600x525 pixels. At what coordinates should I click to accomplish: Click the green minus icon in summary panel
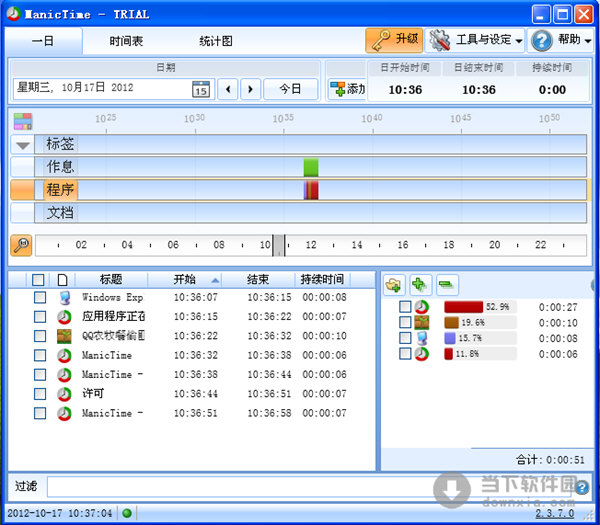pos(446,285)
